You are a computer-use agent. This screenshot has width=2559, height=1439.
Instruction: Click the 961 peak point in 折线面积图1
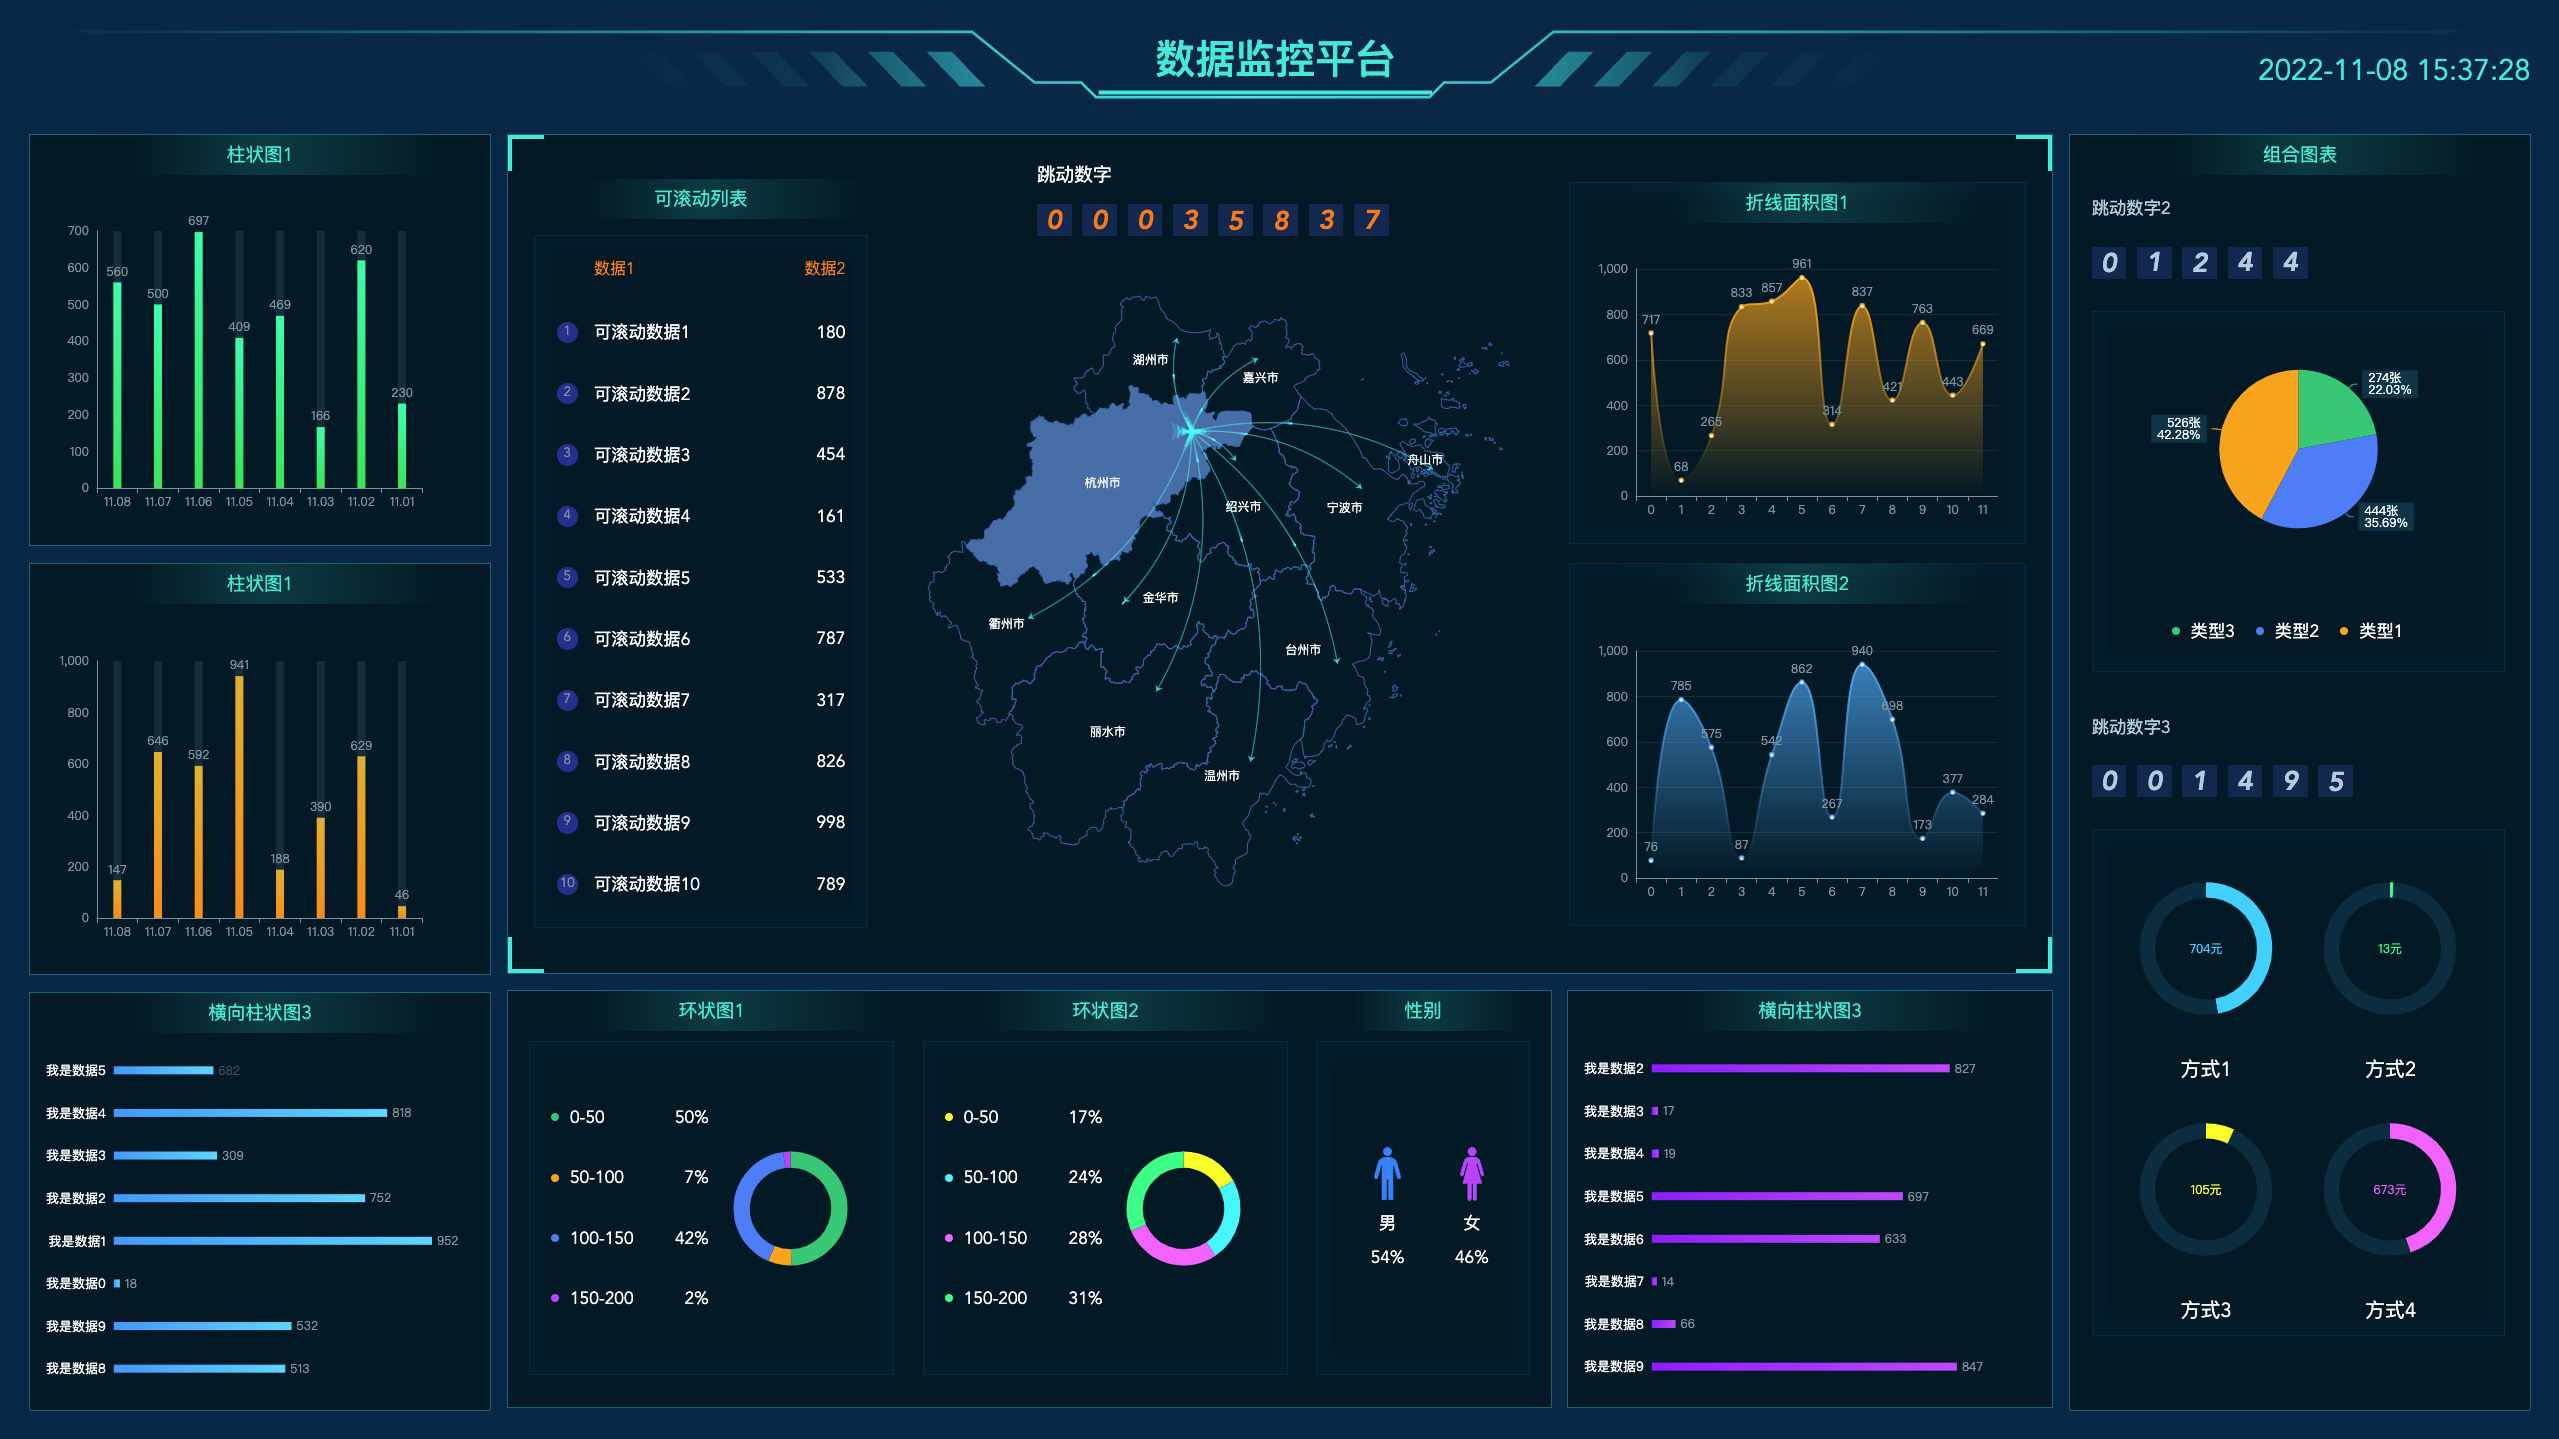[x=1801, y=277]
